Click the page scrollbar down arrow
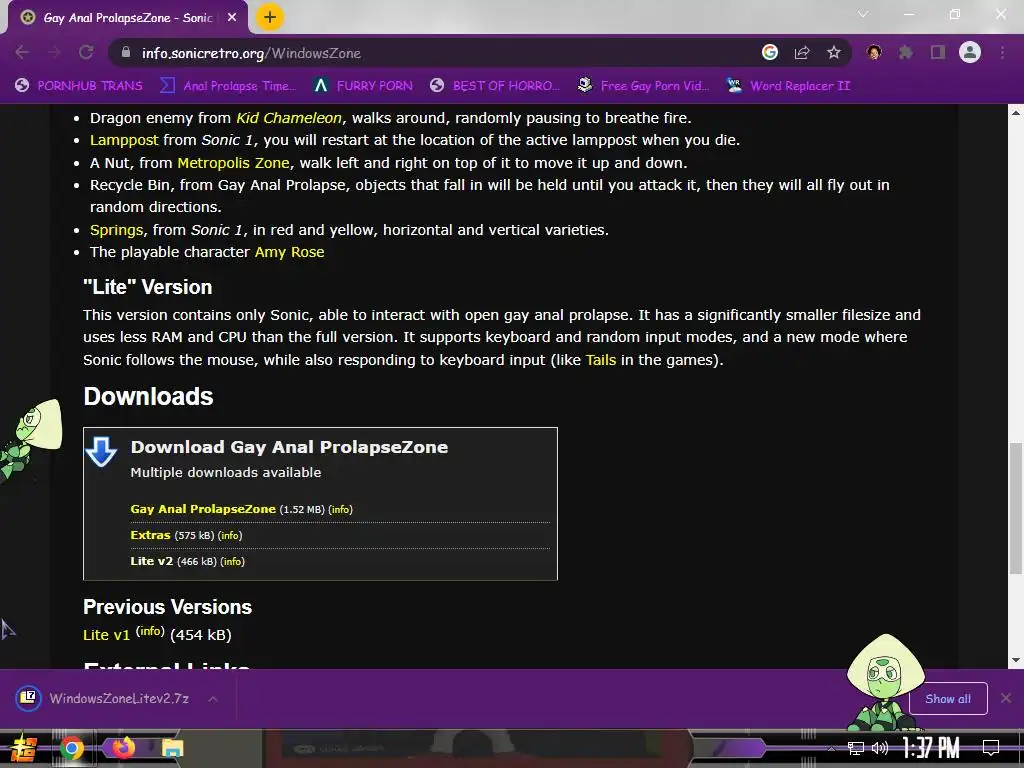 coord(1016,660)
